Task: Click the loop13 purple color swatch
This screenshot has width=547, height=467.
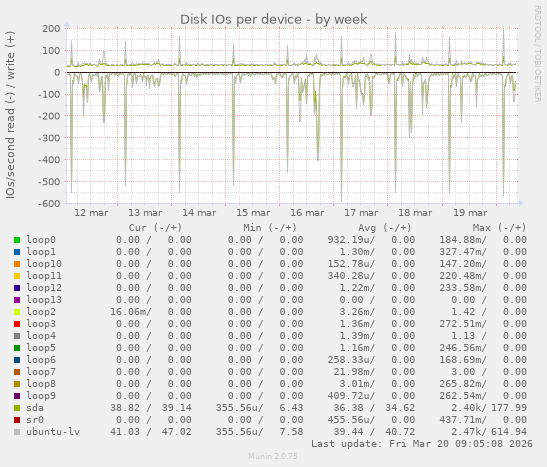Action: (17, 300)
